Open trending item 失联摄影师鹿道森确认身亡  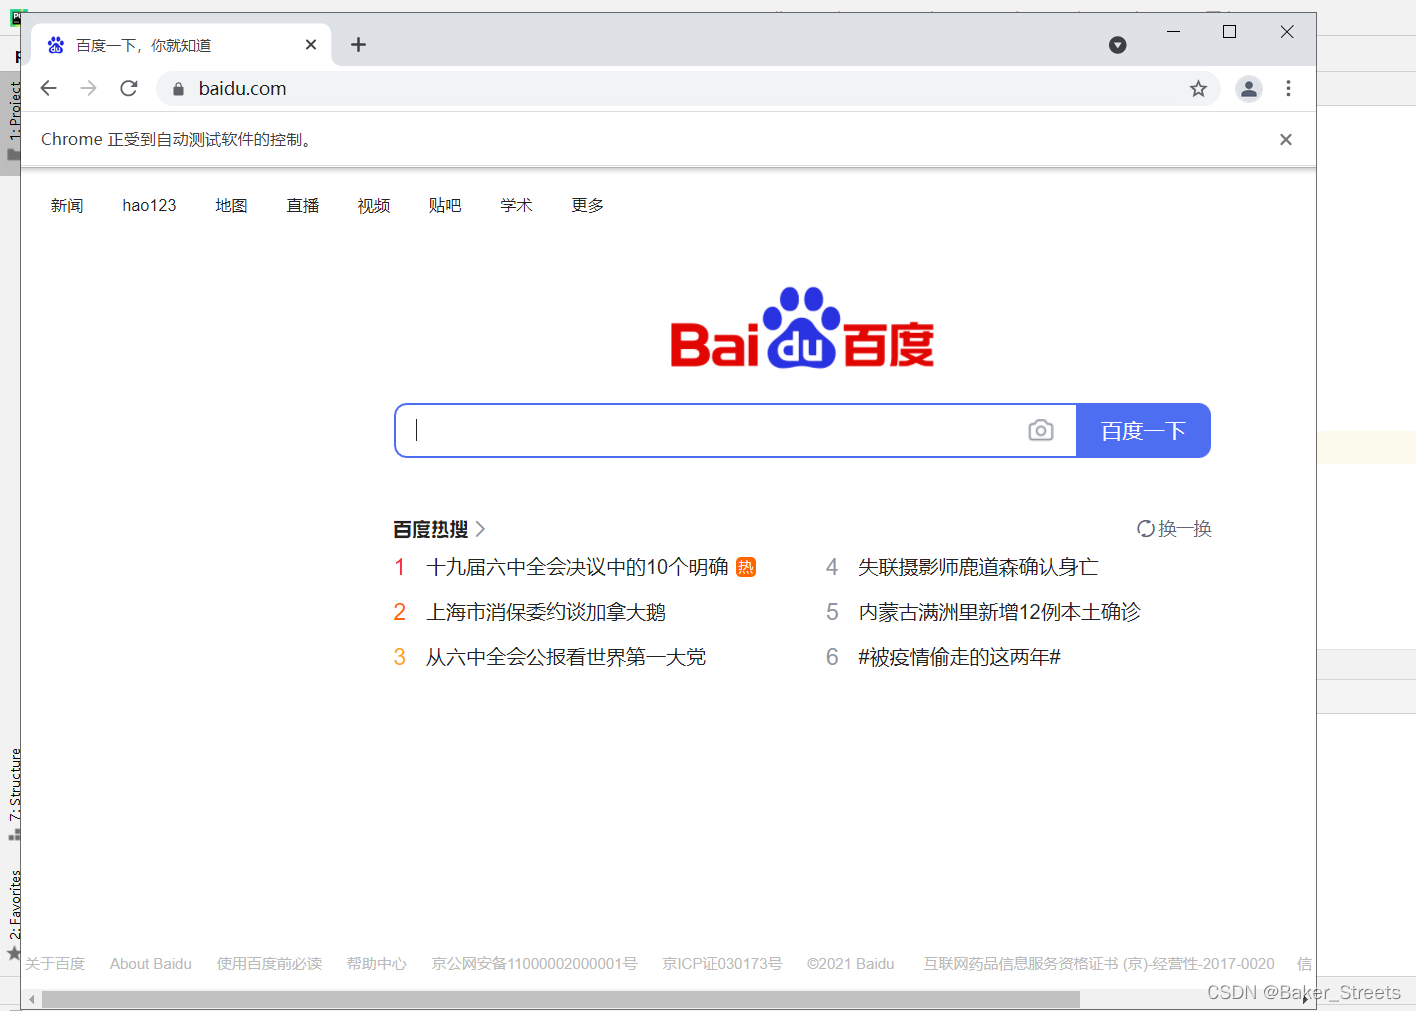click(x=978, y=567)
